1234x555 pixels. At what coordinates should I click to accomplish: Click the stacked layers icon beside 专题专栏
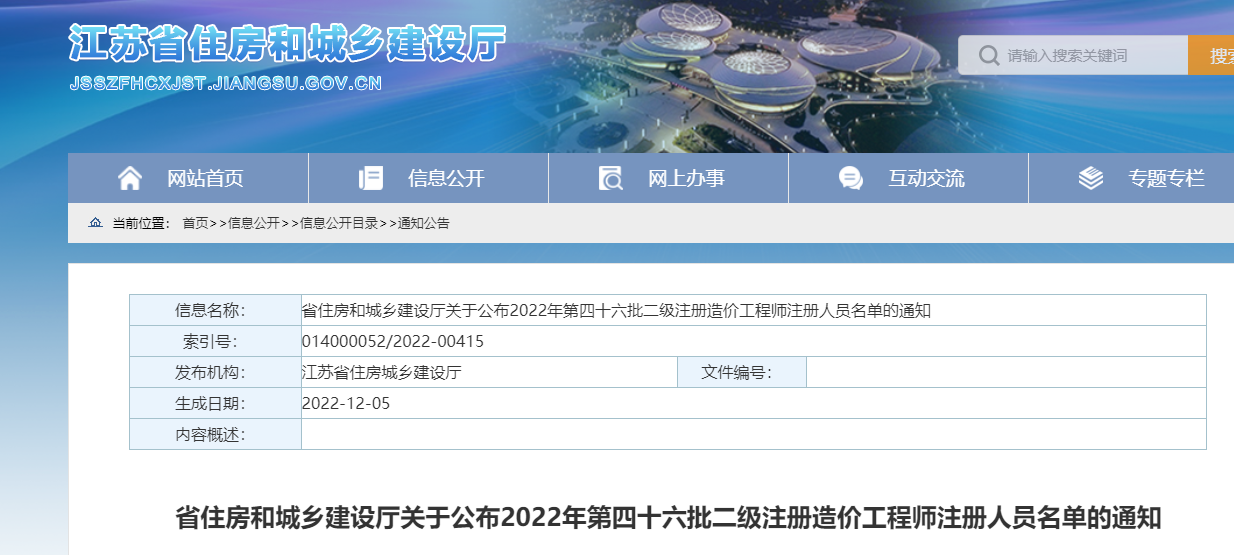pyautogui.click(x=1091, y=179)
